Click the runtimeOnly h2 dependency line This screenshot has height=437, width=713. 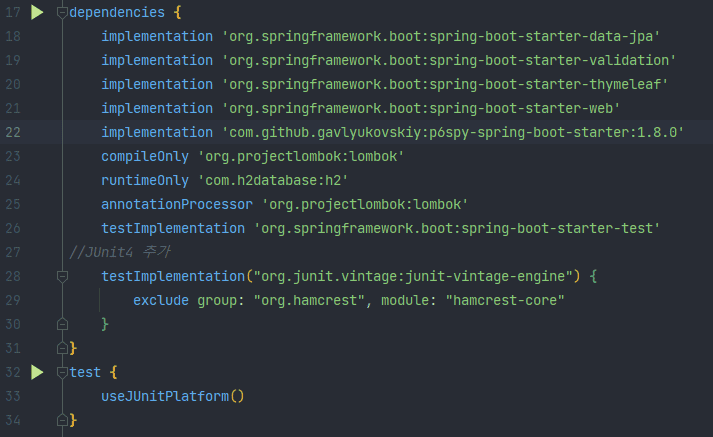coord(225,181)
